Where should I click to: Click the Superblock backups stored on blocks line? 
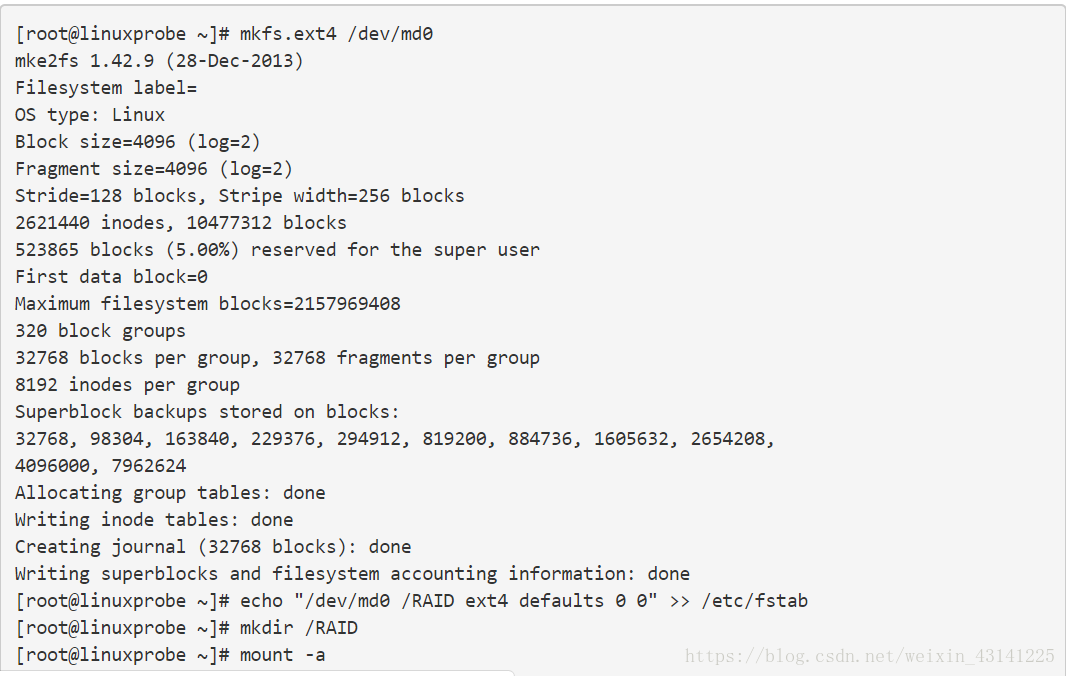pos(207,412)
